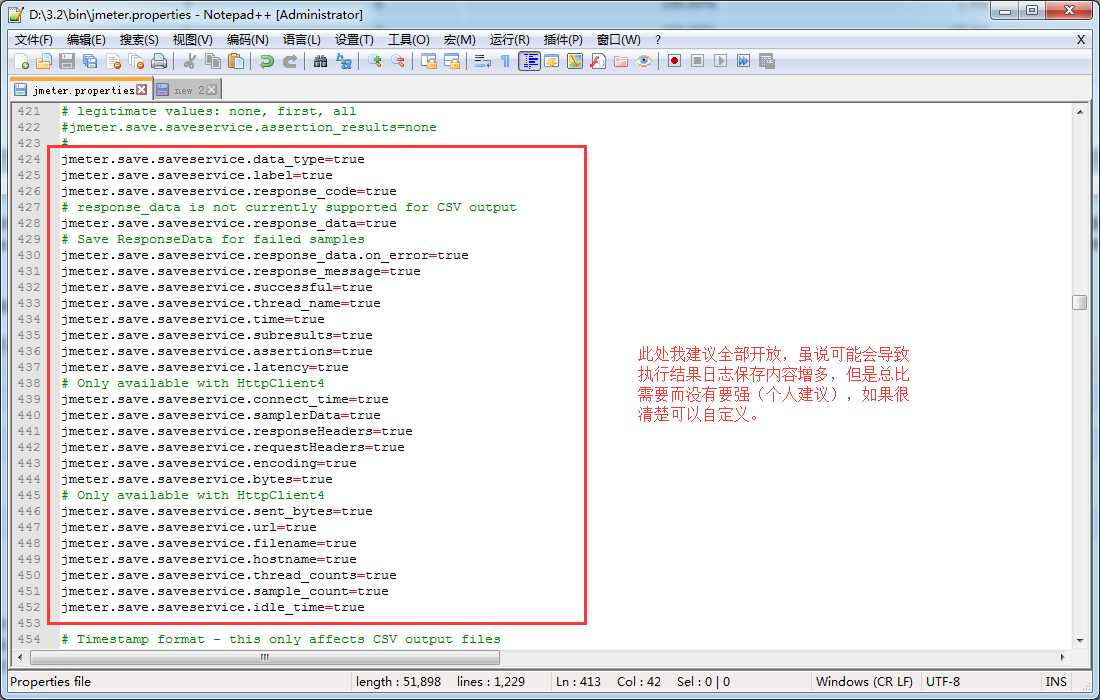Image resolution: width=1100 pixels, height=700 pixels.
Task: Click the vertical scrollbar up arrow
Action: 1080,112
